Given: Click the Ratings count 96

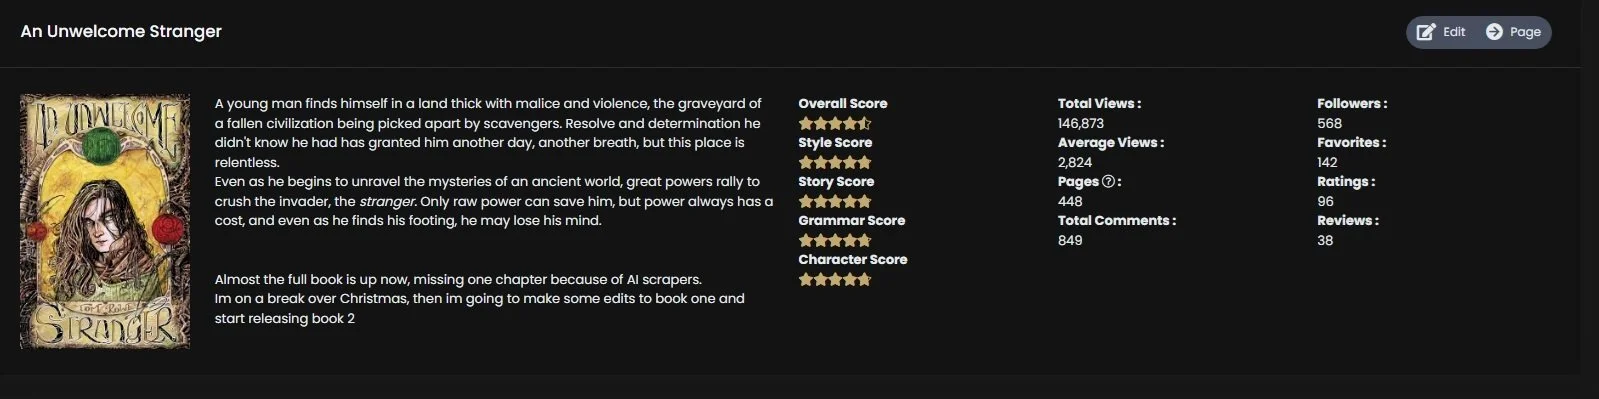Looking at the screenshot, I should tap(1325, 201).
